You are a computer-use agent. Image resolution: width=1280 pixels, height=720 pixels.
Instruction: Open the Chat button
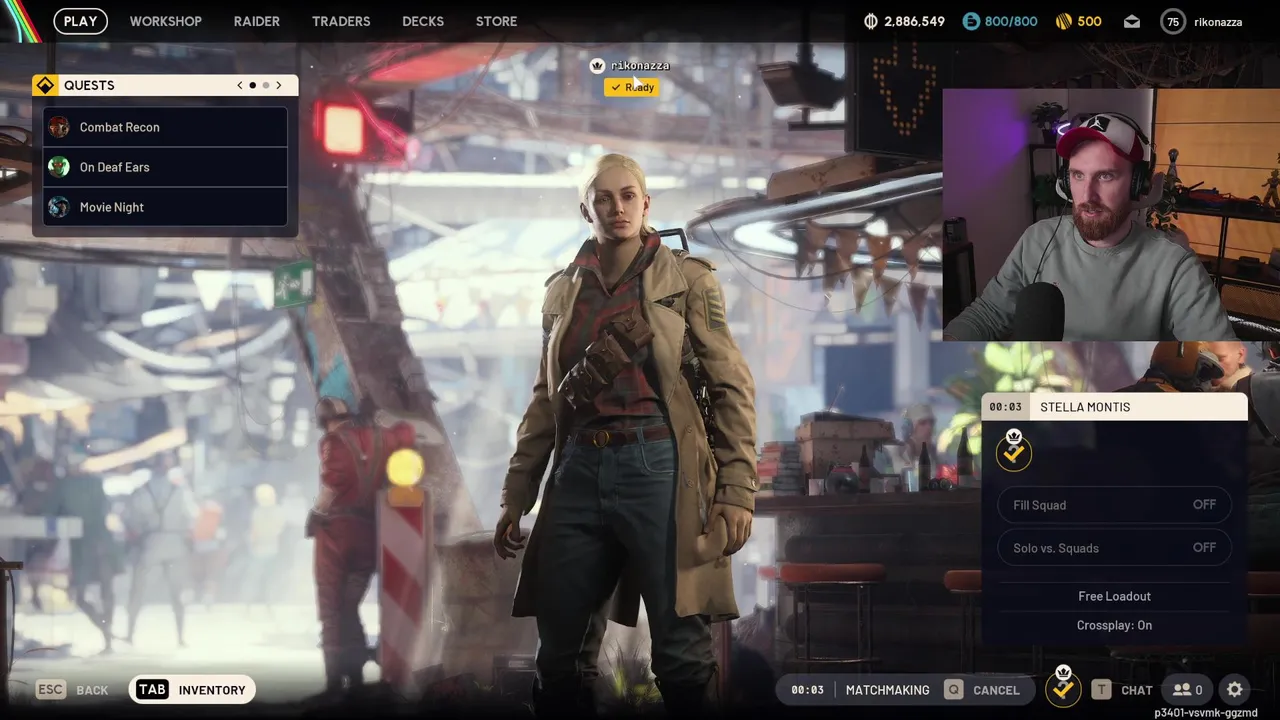pyautogui.click(x=1122, y=690)
